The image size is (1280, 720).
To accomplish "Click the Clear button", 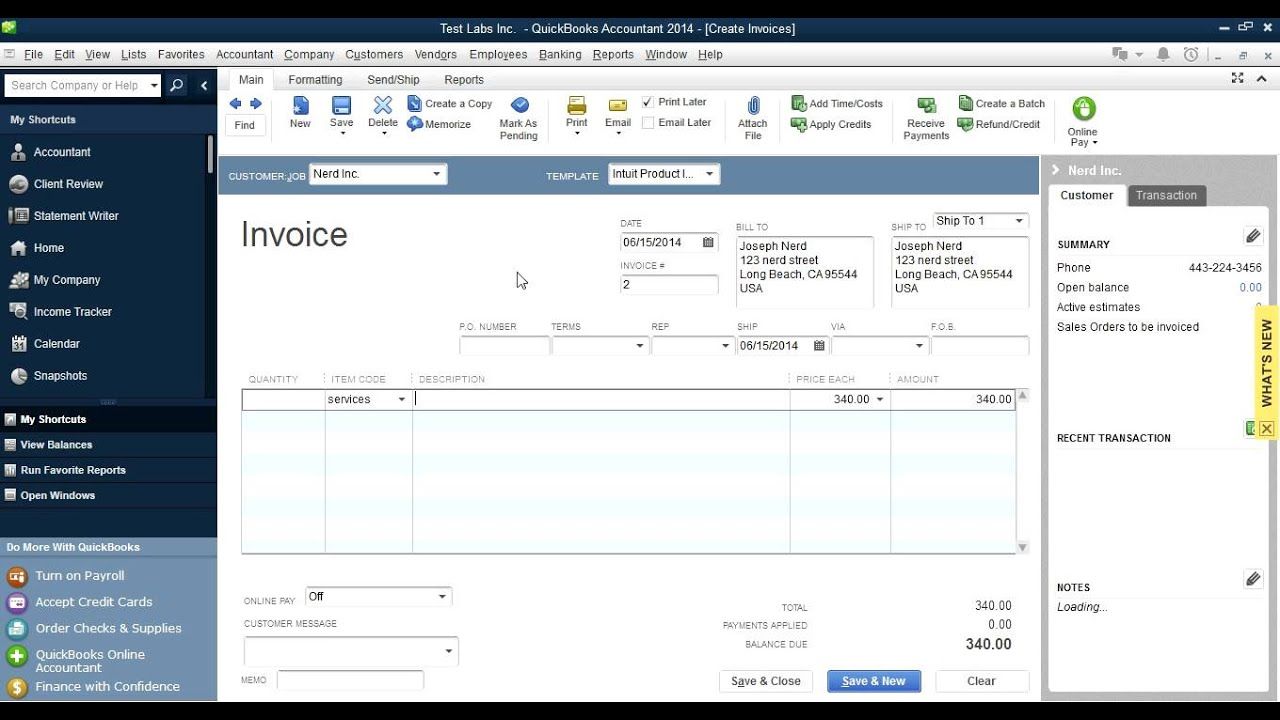I will tap(982, 681).
